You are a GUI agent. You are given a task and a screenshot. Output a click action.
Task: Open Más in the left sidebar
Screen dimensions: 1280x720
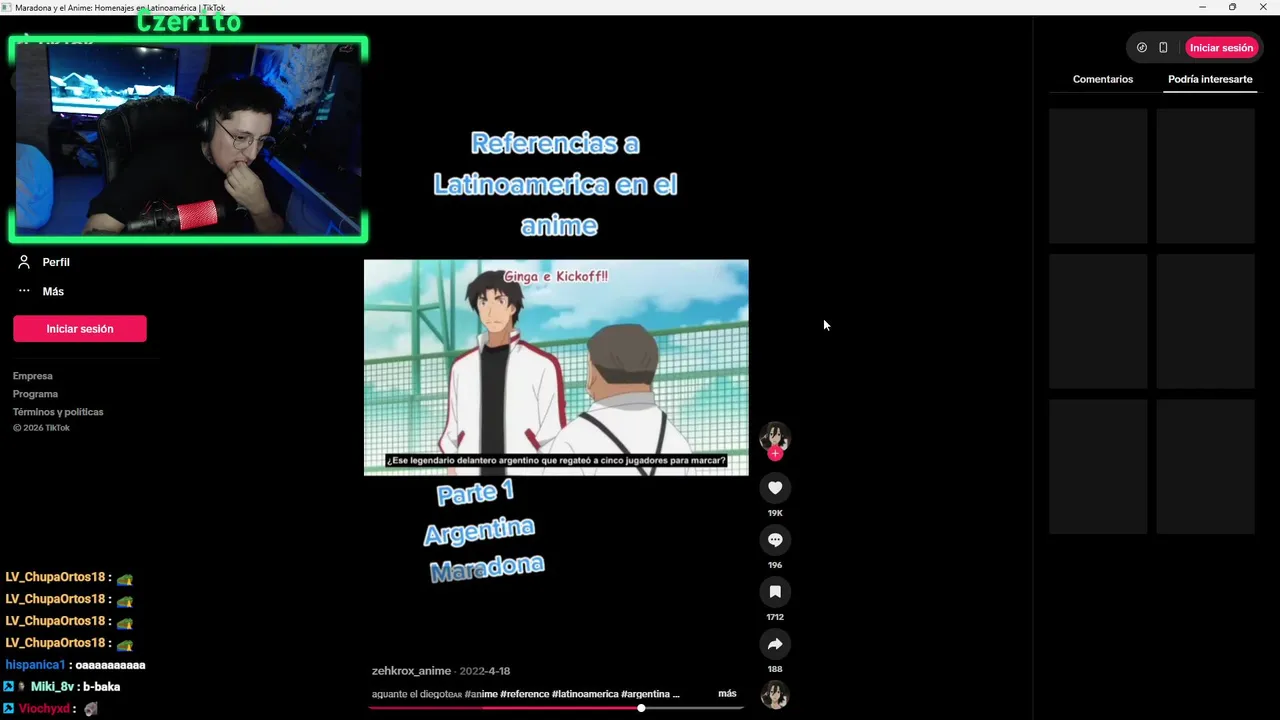point(53,291)
